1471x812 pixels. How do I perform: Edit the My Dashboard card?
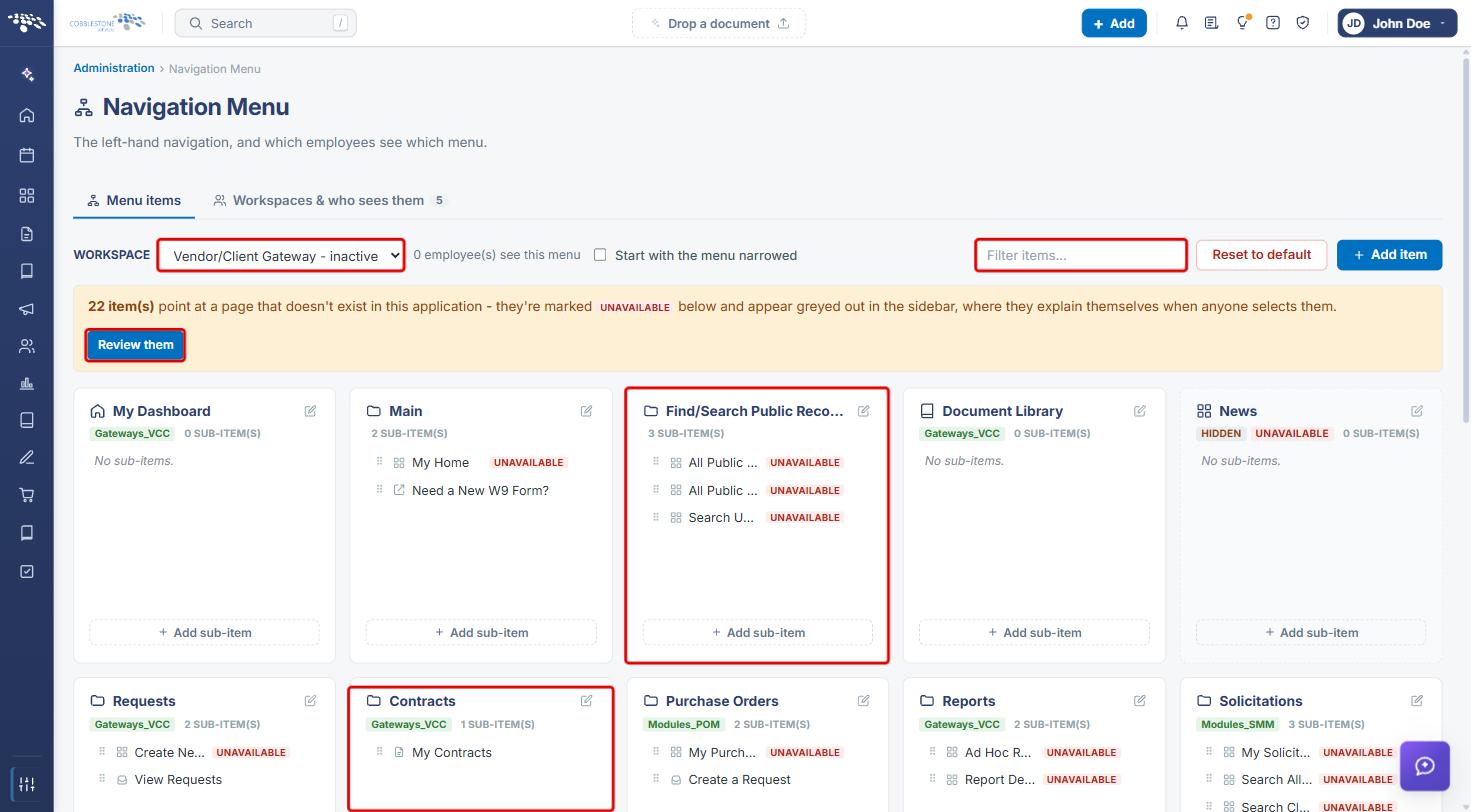(x=310, y=411)
